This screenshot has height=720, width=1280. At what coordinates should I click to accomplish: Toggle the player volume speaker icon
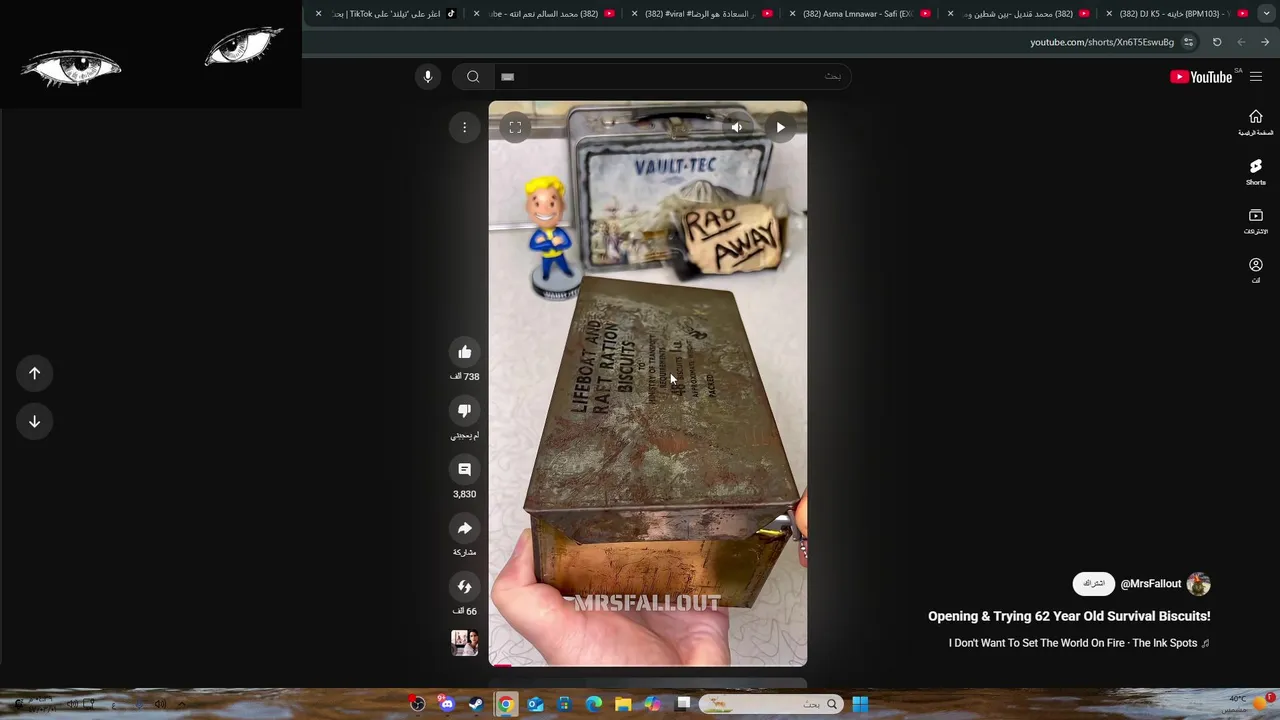point(737,127)
